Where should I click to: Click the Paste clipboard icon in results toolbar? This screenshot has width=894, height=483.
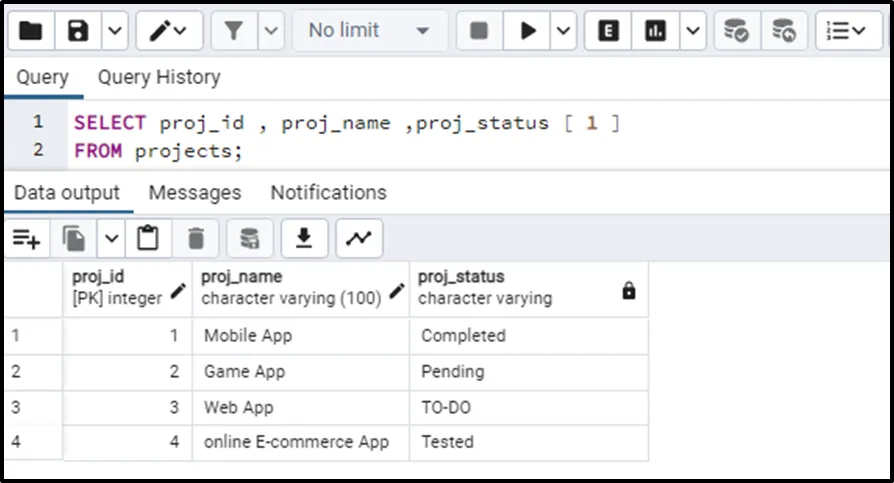[x=148, y=238]
